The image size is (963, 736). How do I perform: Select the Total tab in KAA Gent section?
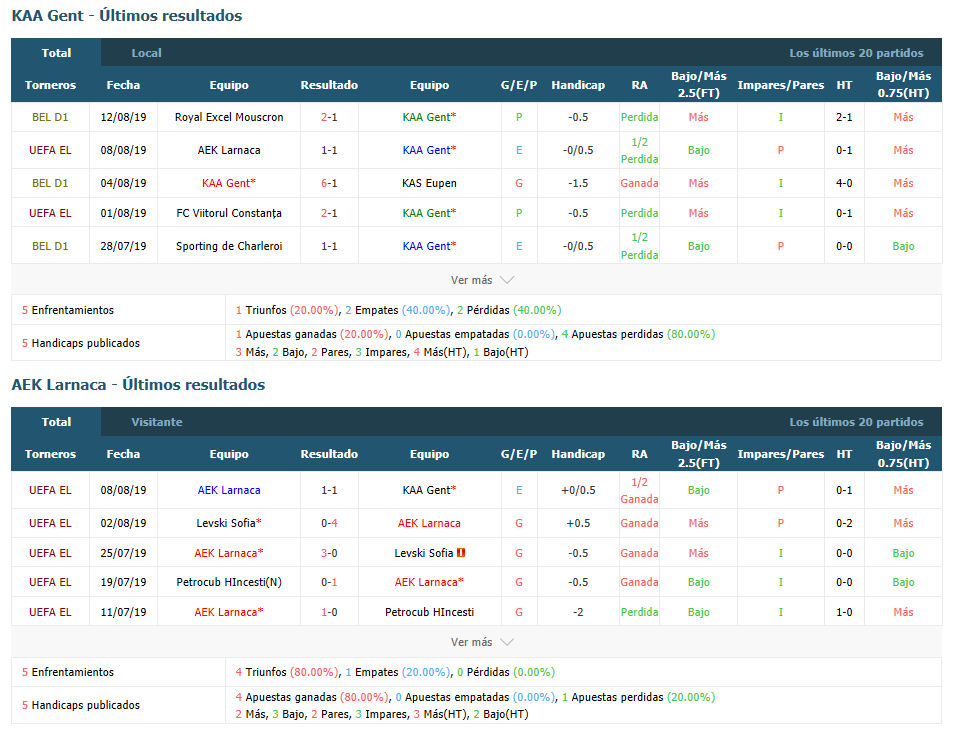pyautogui.click(x=56, y=53)
